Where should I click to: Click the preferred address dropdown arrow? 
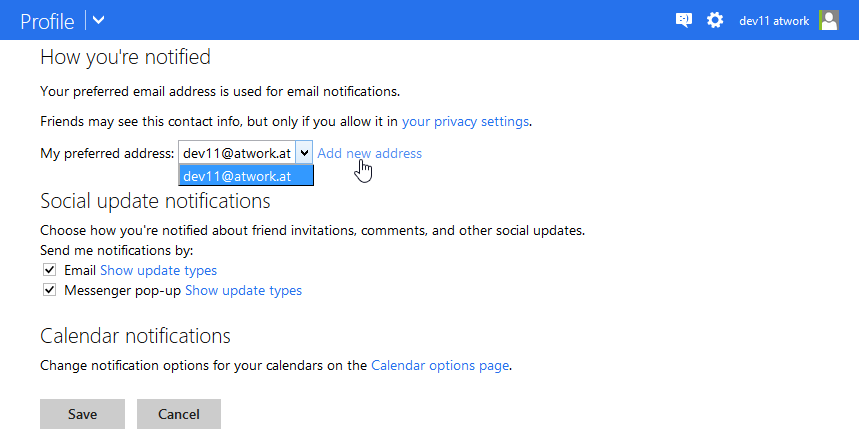304,153
